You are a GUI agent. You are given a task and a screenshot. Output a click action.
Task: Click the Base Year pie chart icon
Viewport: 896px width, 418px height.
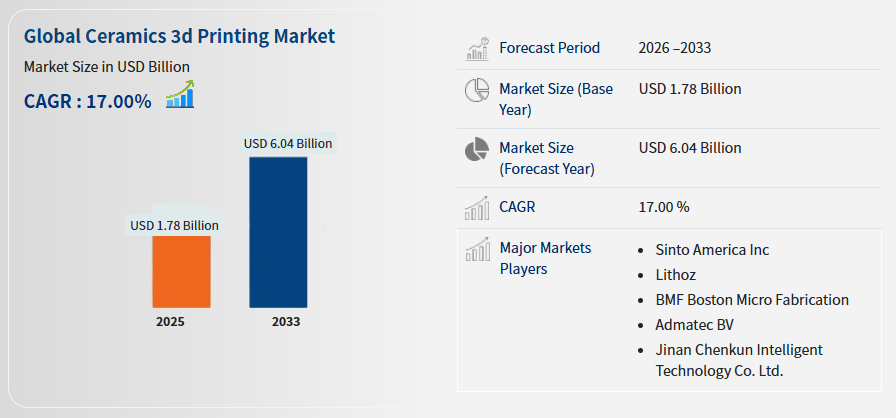[x=476, y=90]
